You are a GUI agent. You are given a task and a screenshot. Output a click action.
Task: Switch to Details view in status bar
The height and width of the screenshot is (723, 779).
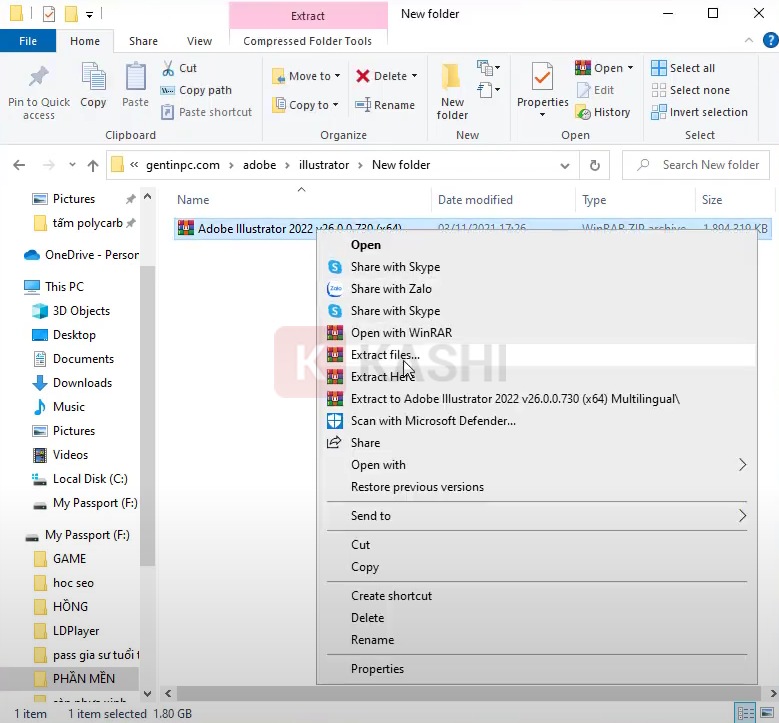pyautogui.click(x=745, y=714)
